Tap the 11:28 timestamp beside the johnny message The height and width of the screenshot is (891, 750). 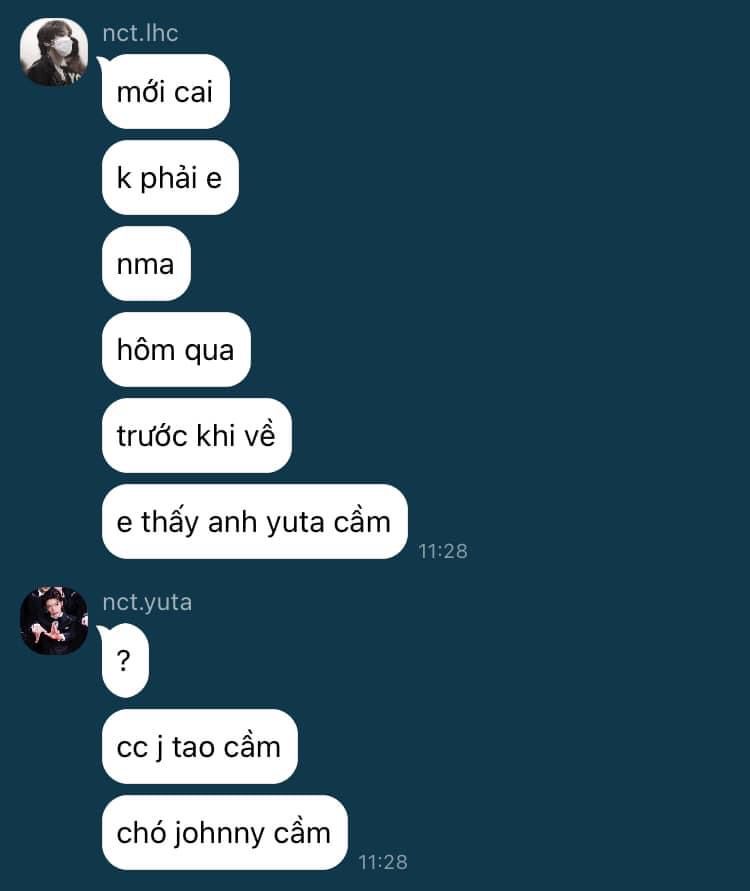(383, 862)
